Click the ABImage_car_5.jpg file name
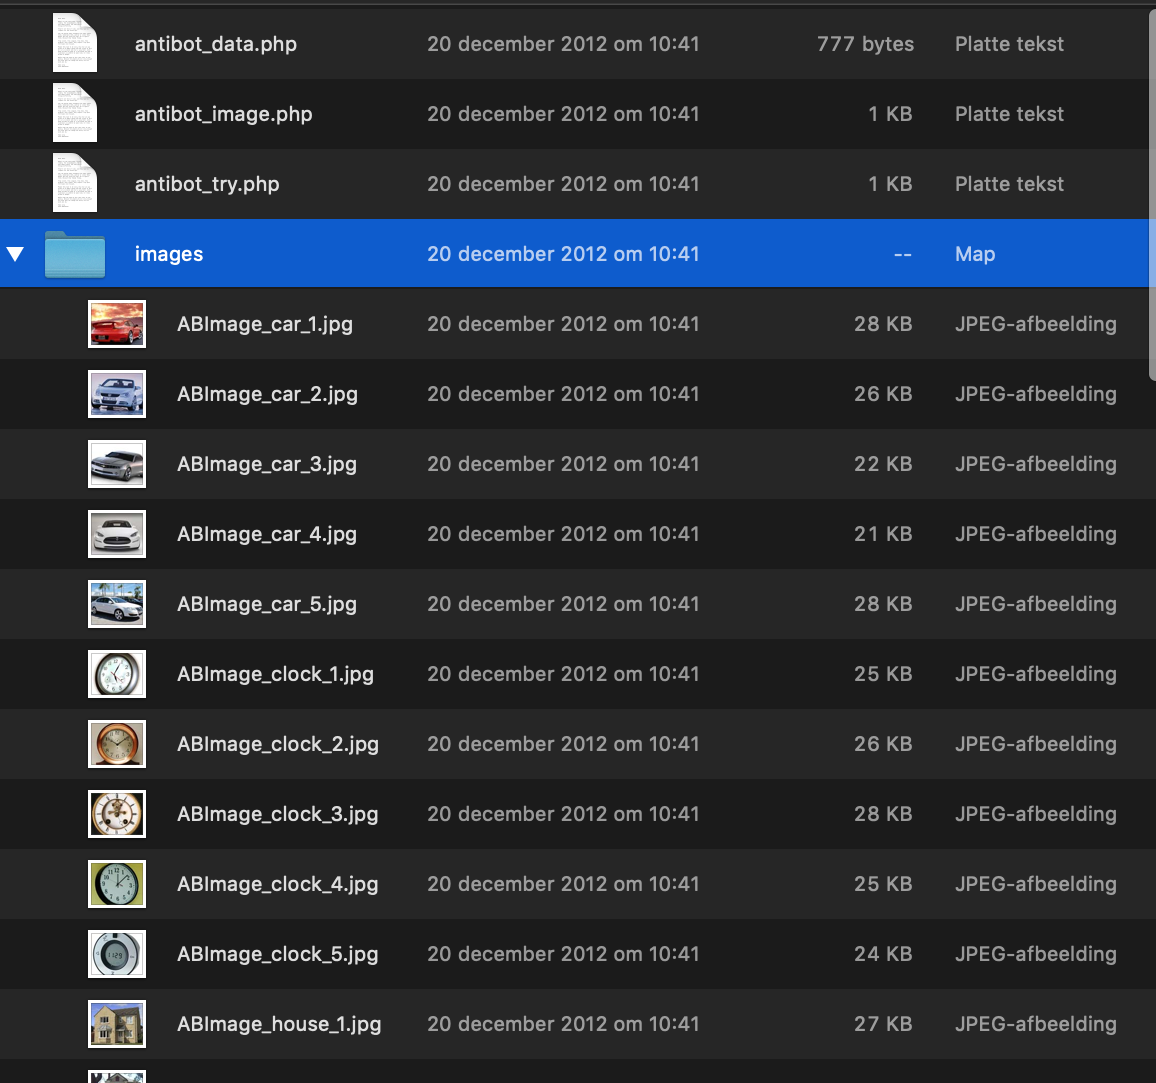 tap(267, 604)
